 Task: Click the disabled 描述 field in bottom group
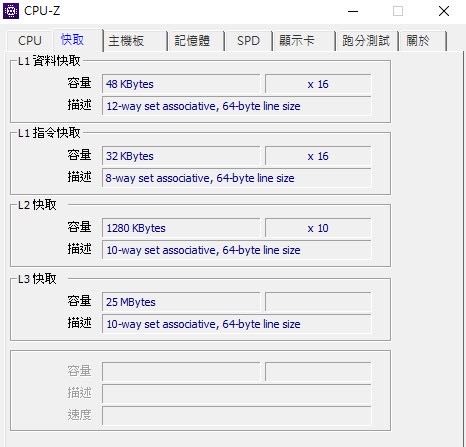237,393
